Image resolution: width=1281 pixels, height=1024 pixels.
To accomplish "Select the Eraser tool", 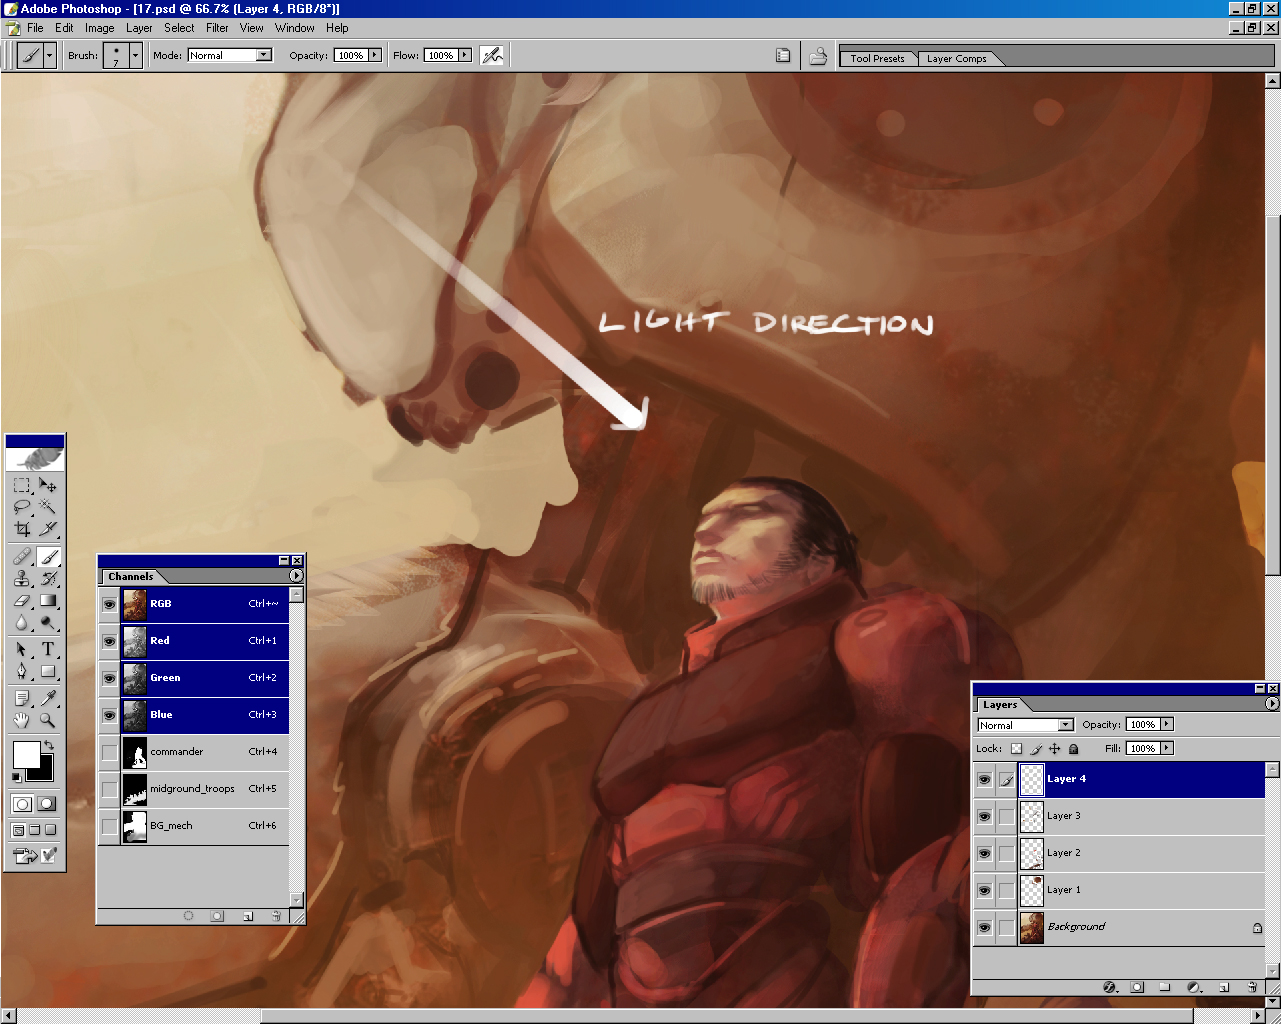I will [x=22, y=601].
